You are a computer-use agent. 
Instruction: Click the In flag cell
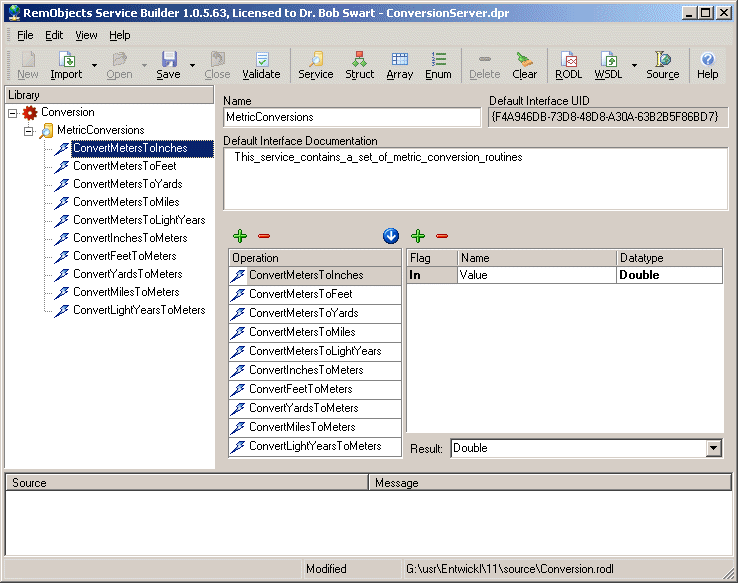[432, 275]
